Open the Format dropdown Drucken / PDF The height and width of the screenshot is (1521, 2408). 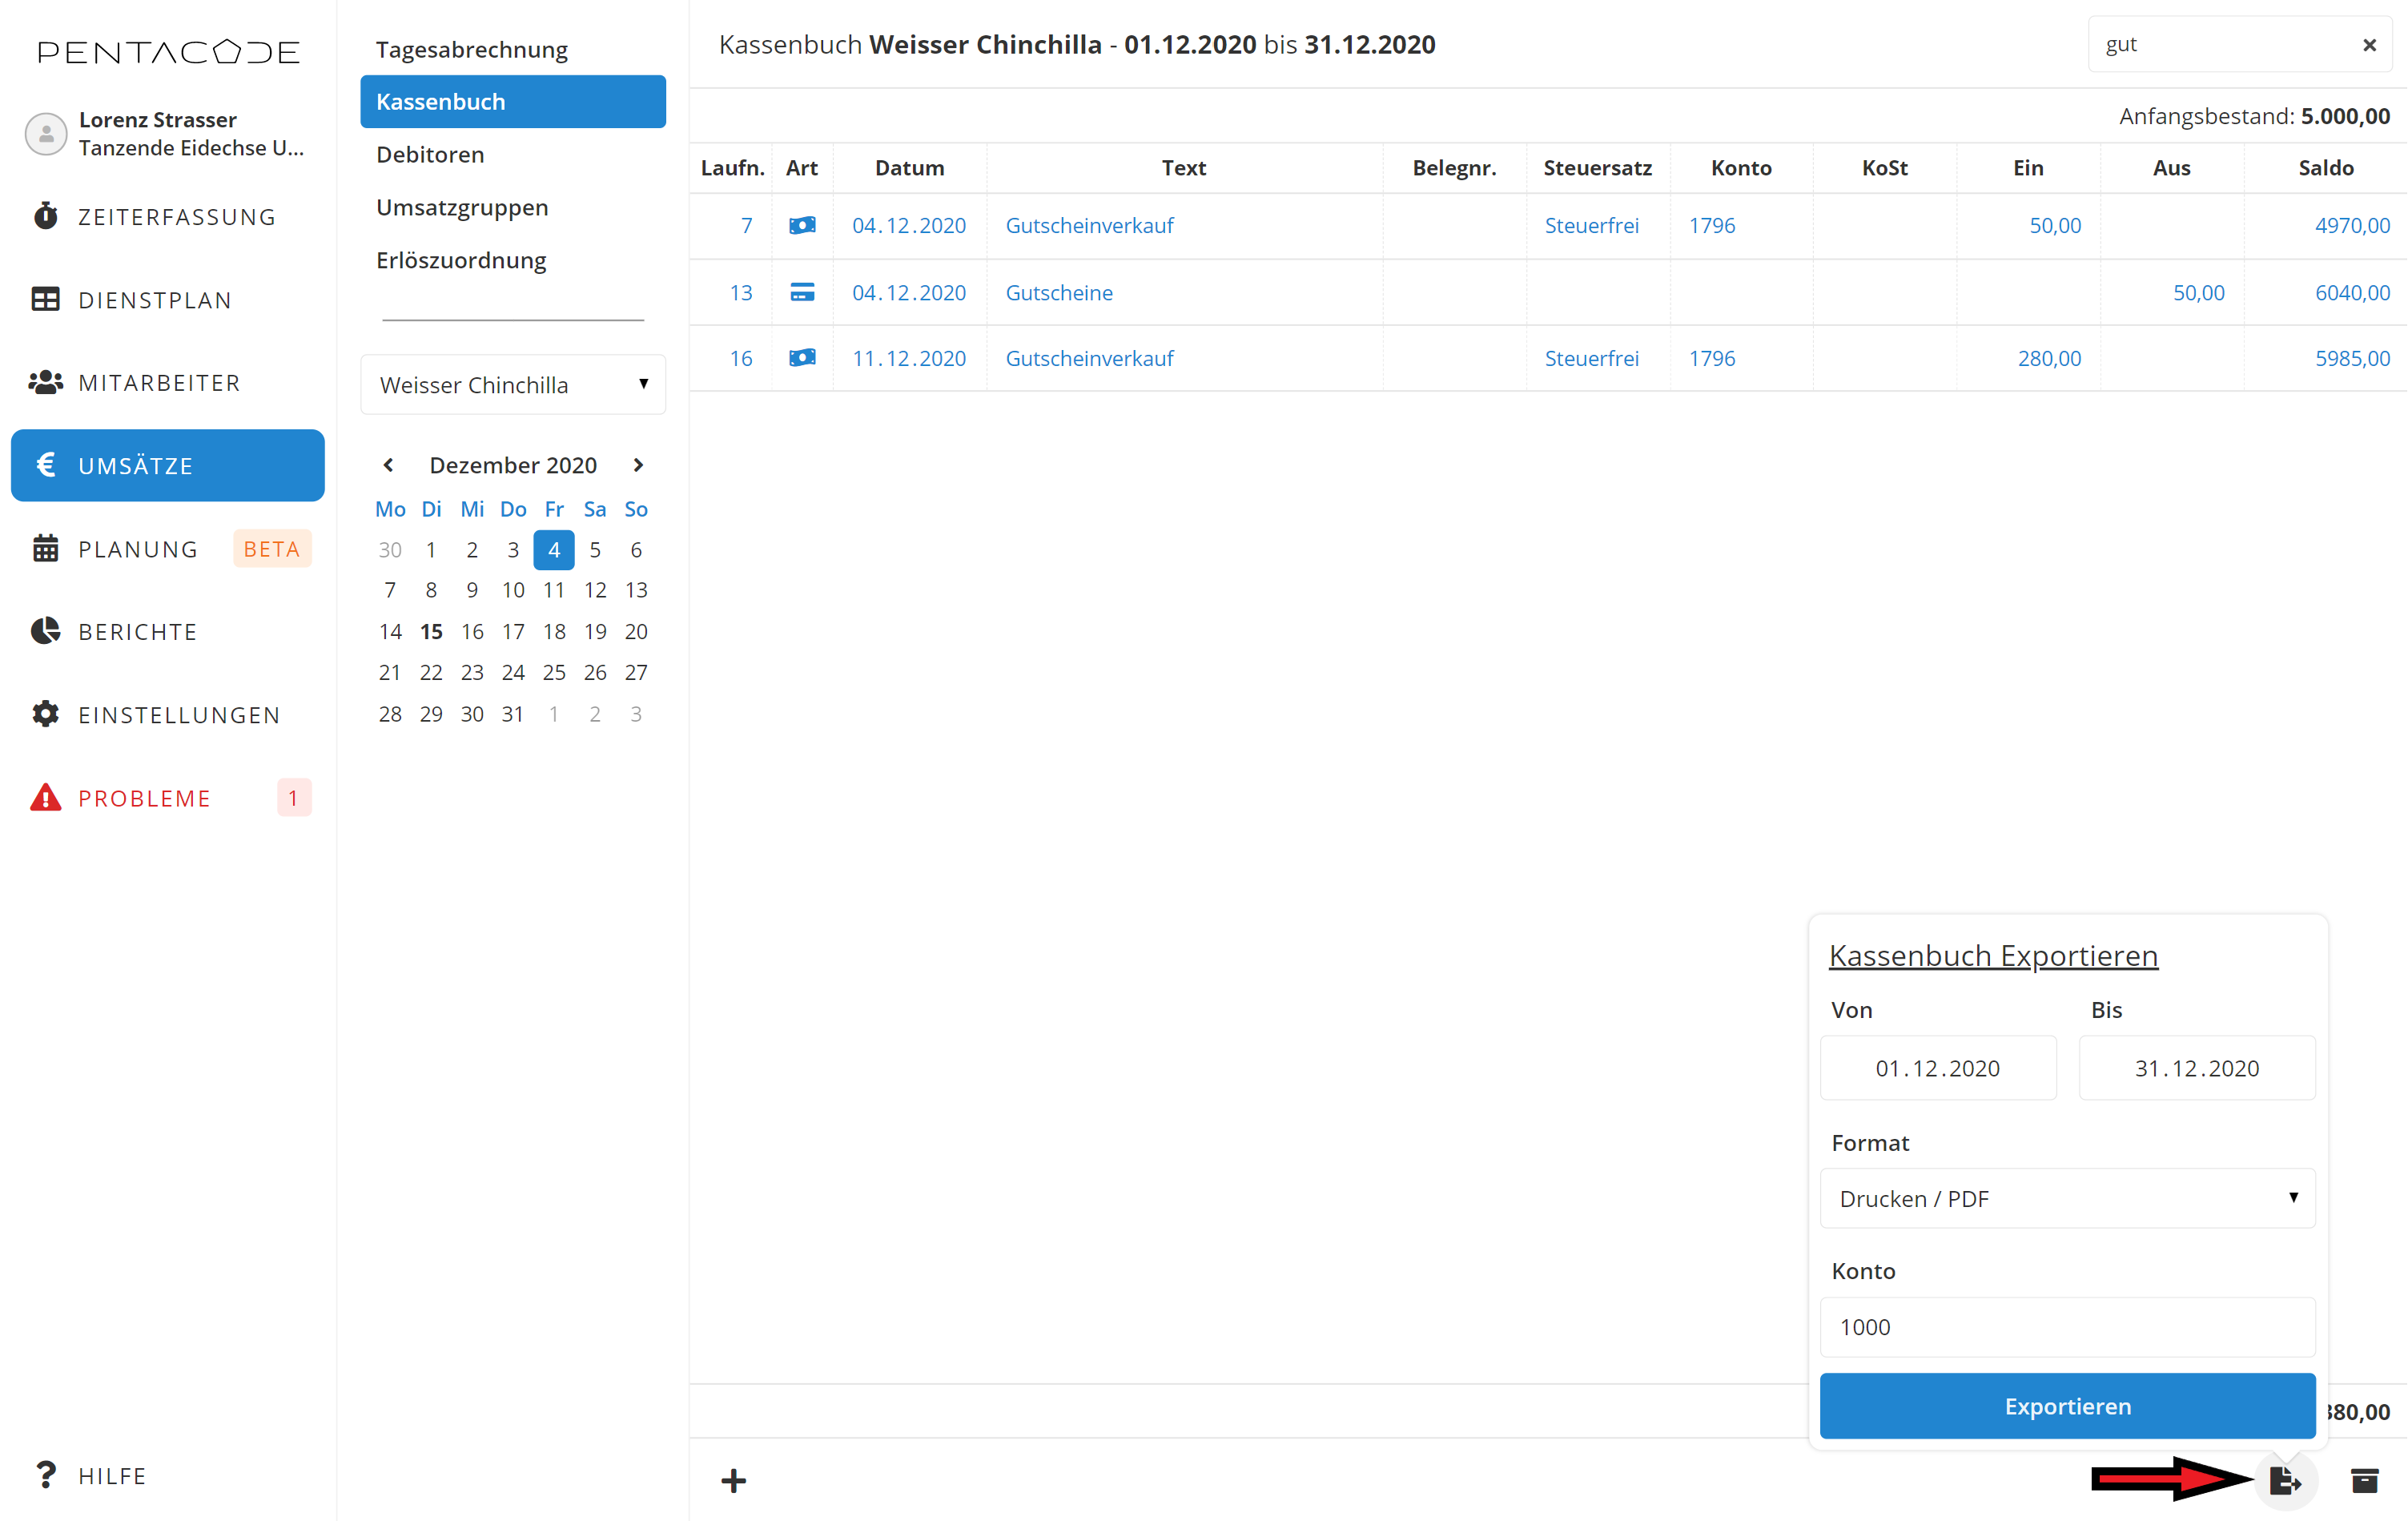2067,1198
